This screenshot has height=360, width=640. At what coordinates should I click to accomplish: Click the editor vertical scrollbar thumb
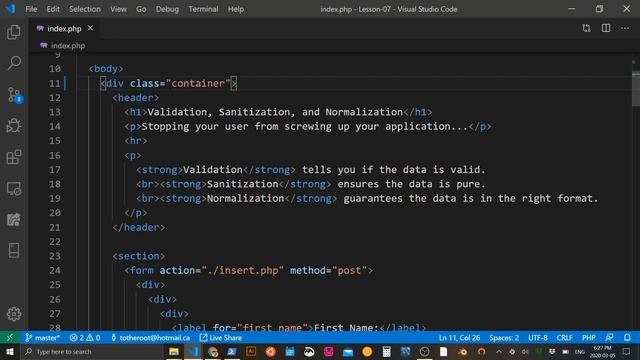click(636, 89)
